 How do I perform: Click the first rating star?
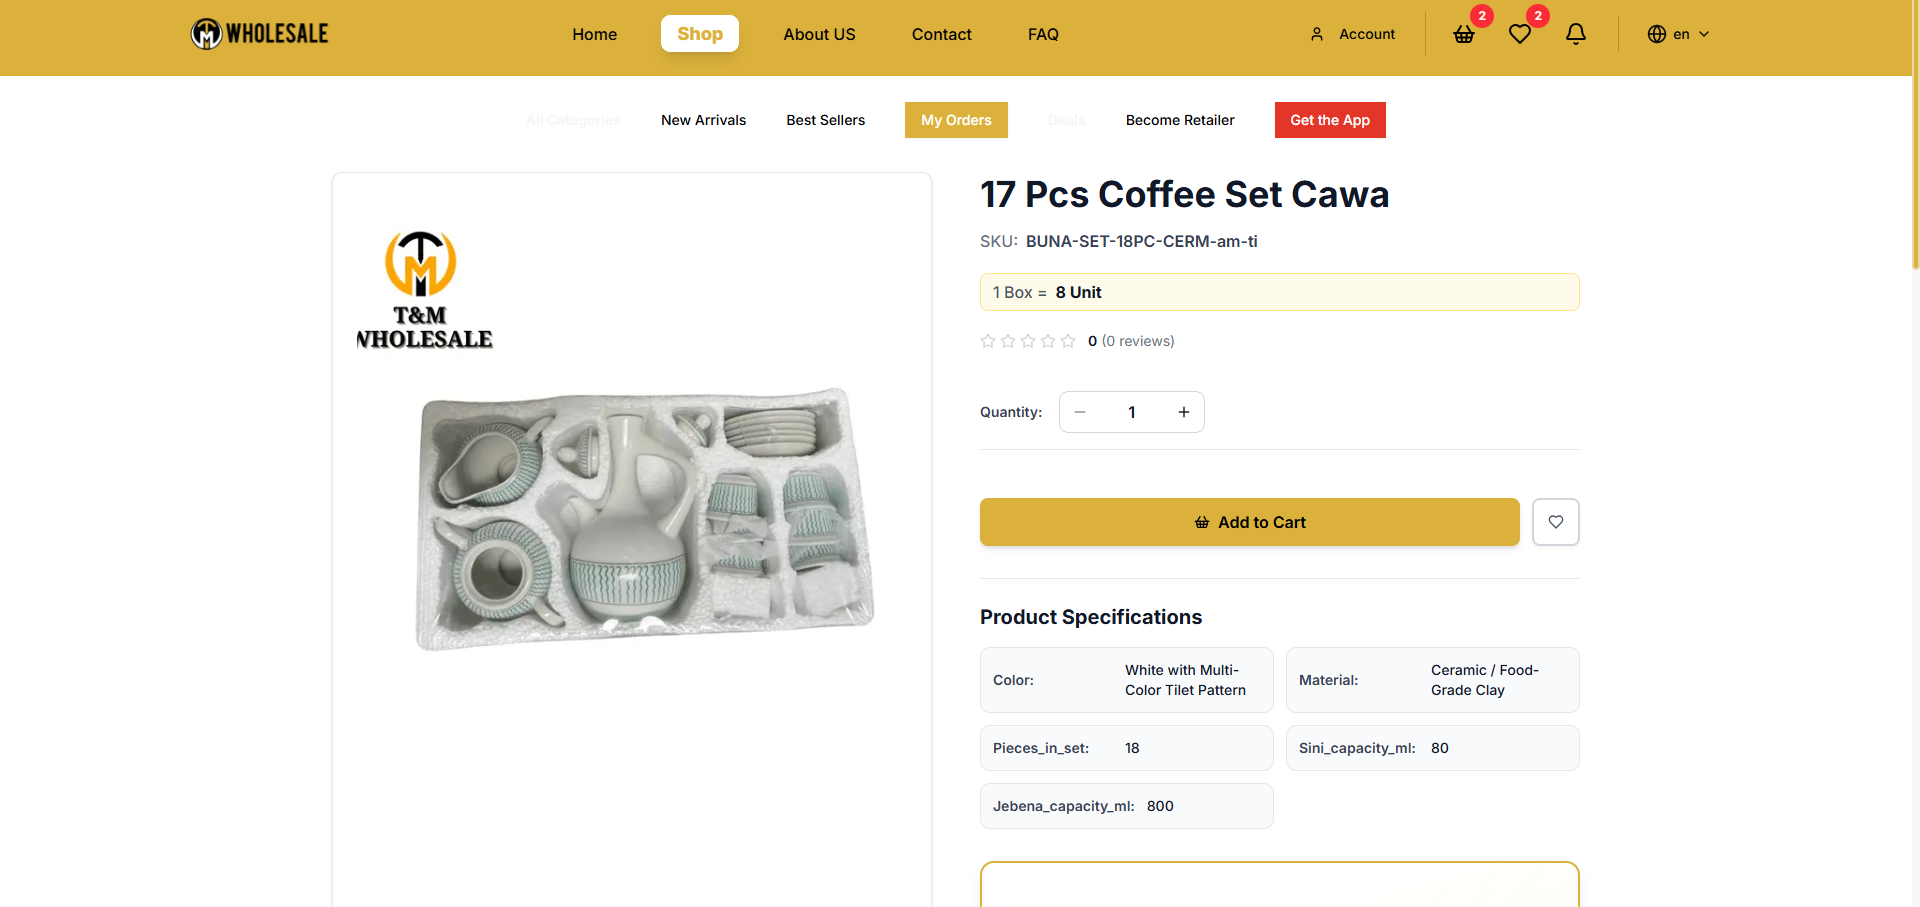point(988,341)
